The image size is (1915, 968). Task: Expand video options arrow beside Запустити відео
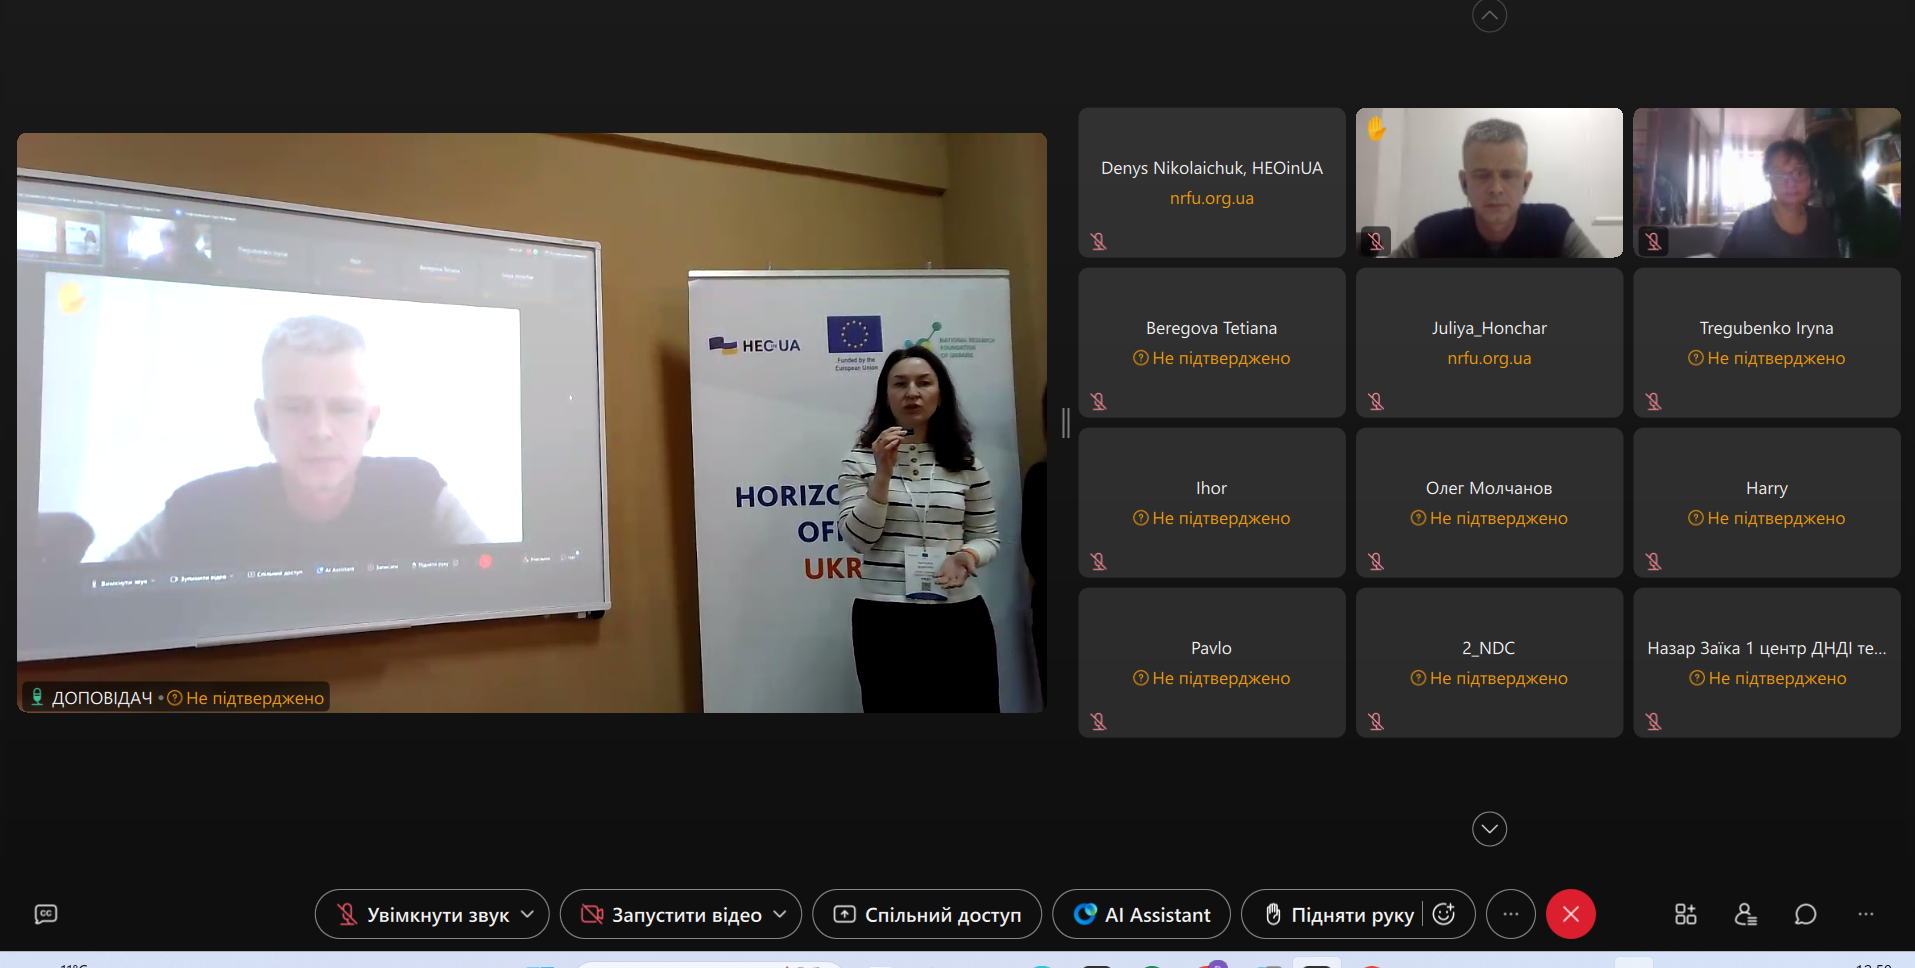[x=780, y=914]
